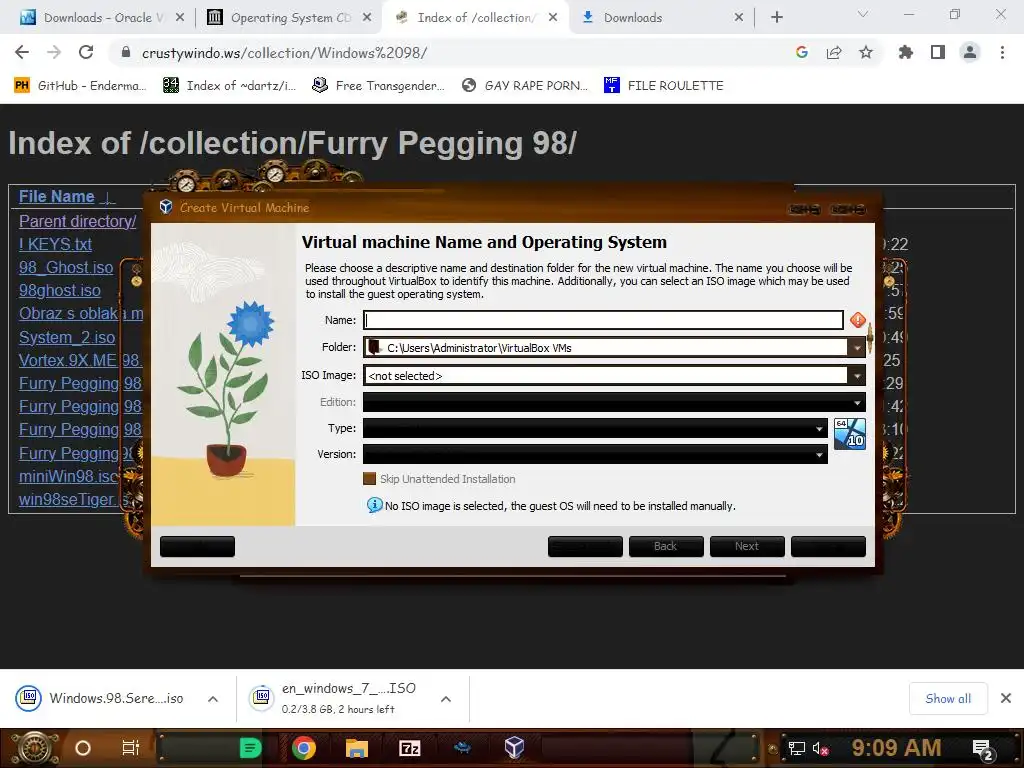Focus the virtual machine Name field
Viewport: 1024px width, 768px height.
click(x=603, y=320)
